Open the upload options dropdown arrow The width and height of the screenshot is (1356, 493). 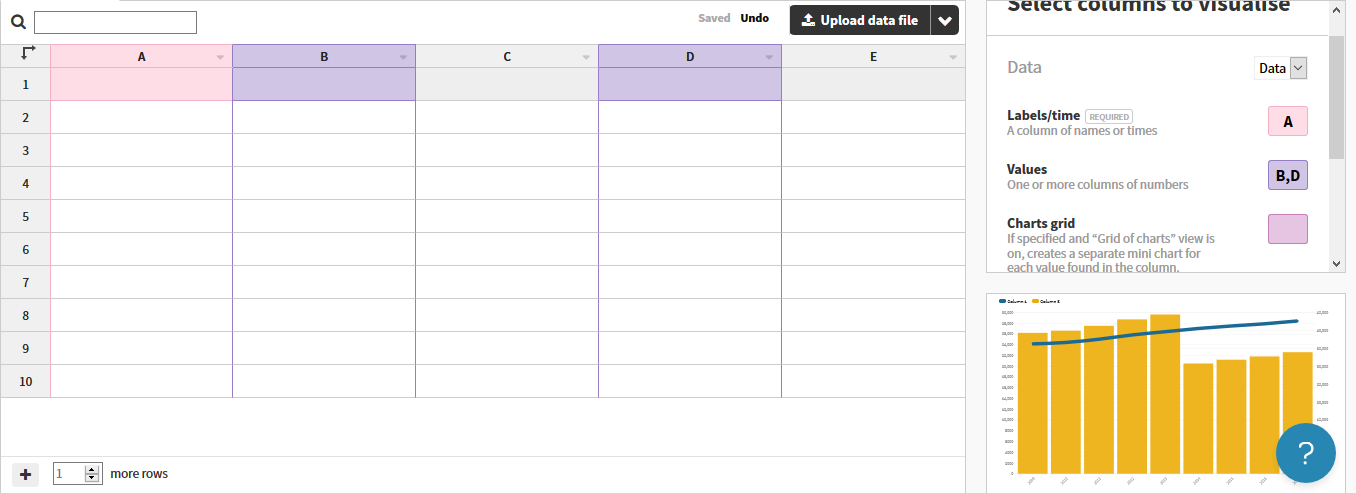tap(945, 21)
